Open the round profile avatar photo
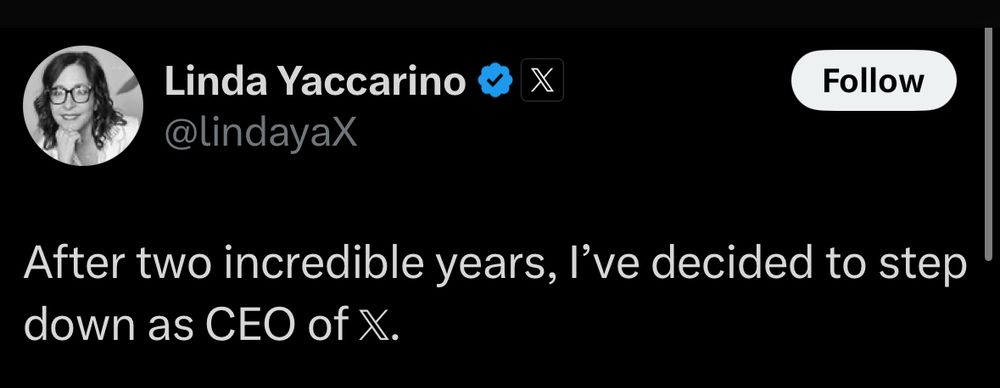1000x388 pixels. coord(83,106)
